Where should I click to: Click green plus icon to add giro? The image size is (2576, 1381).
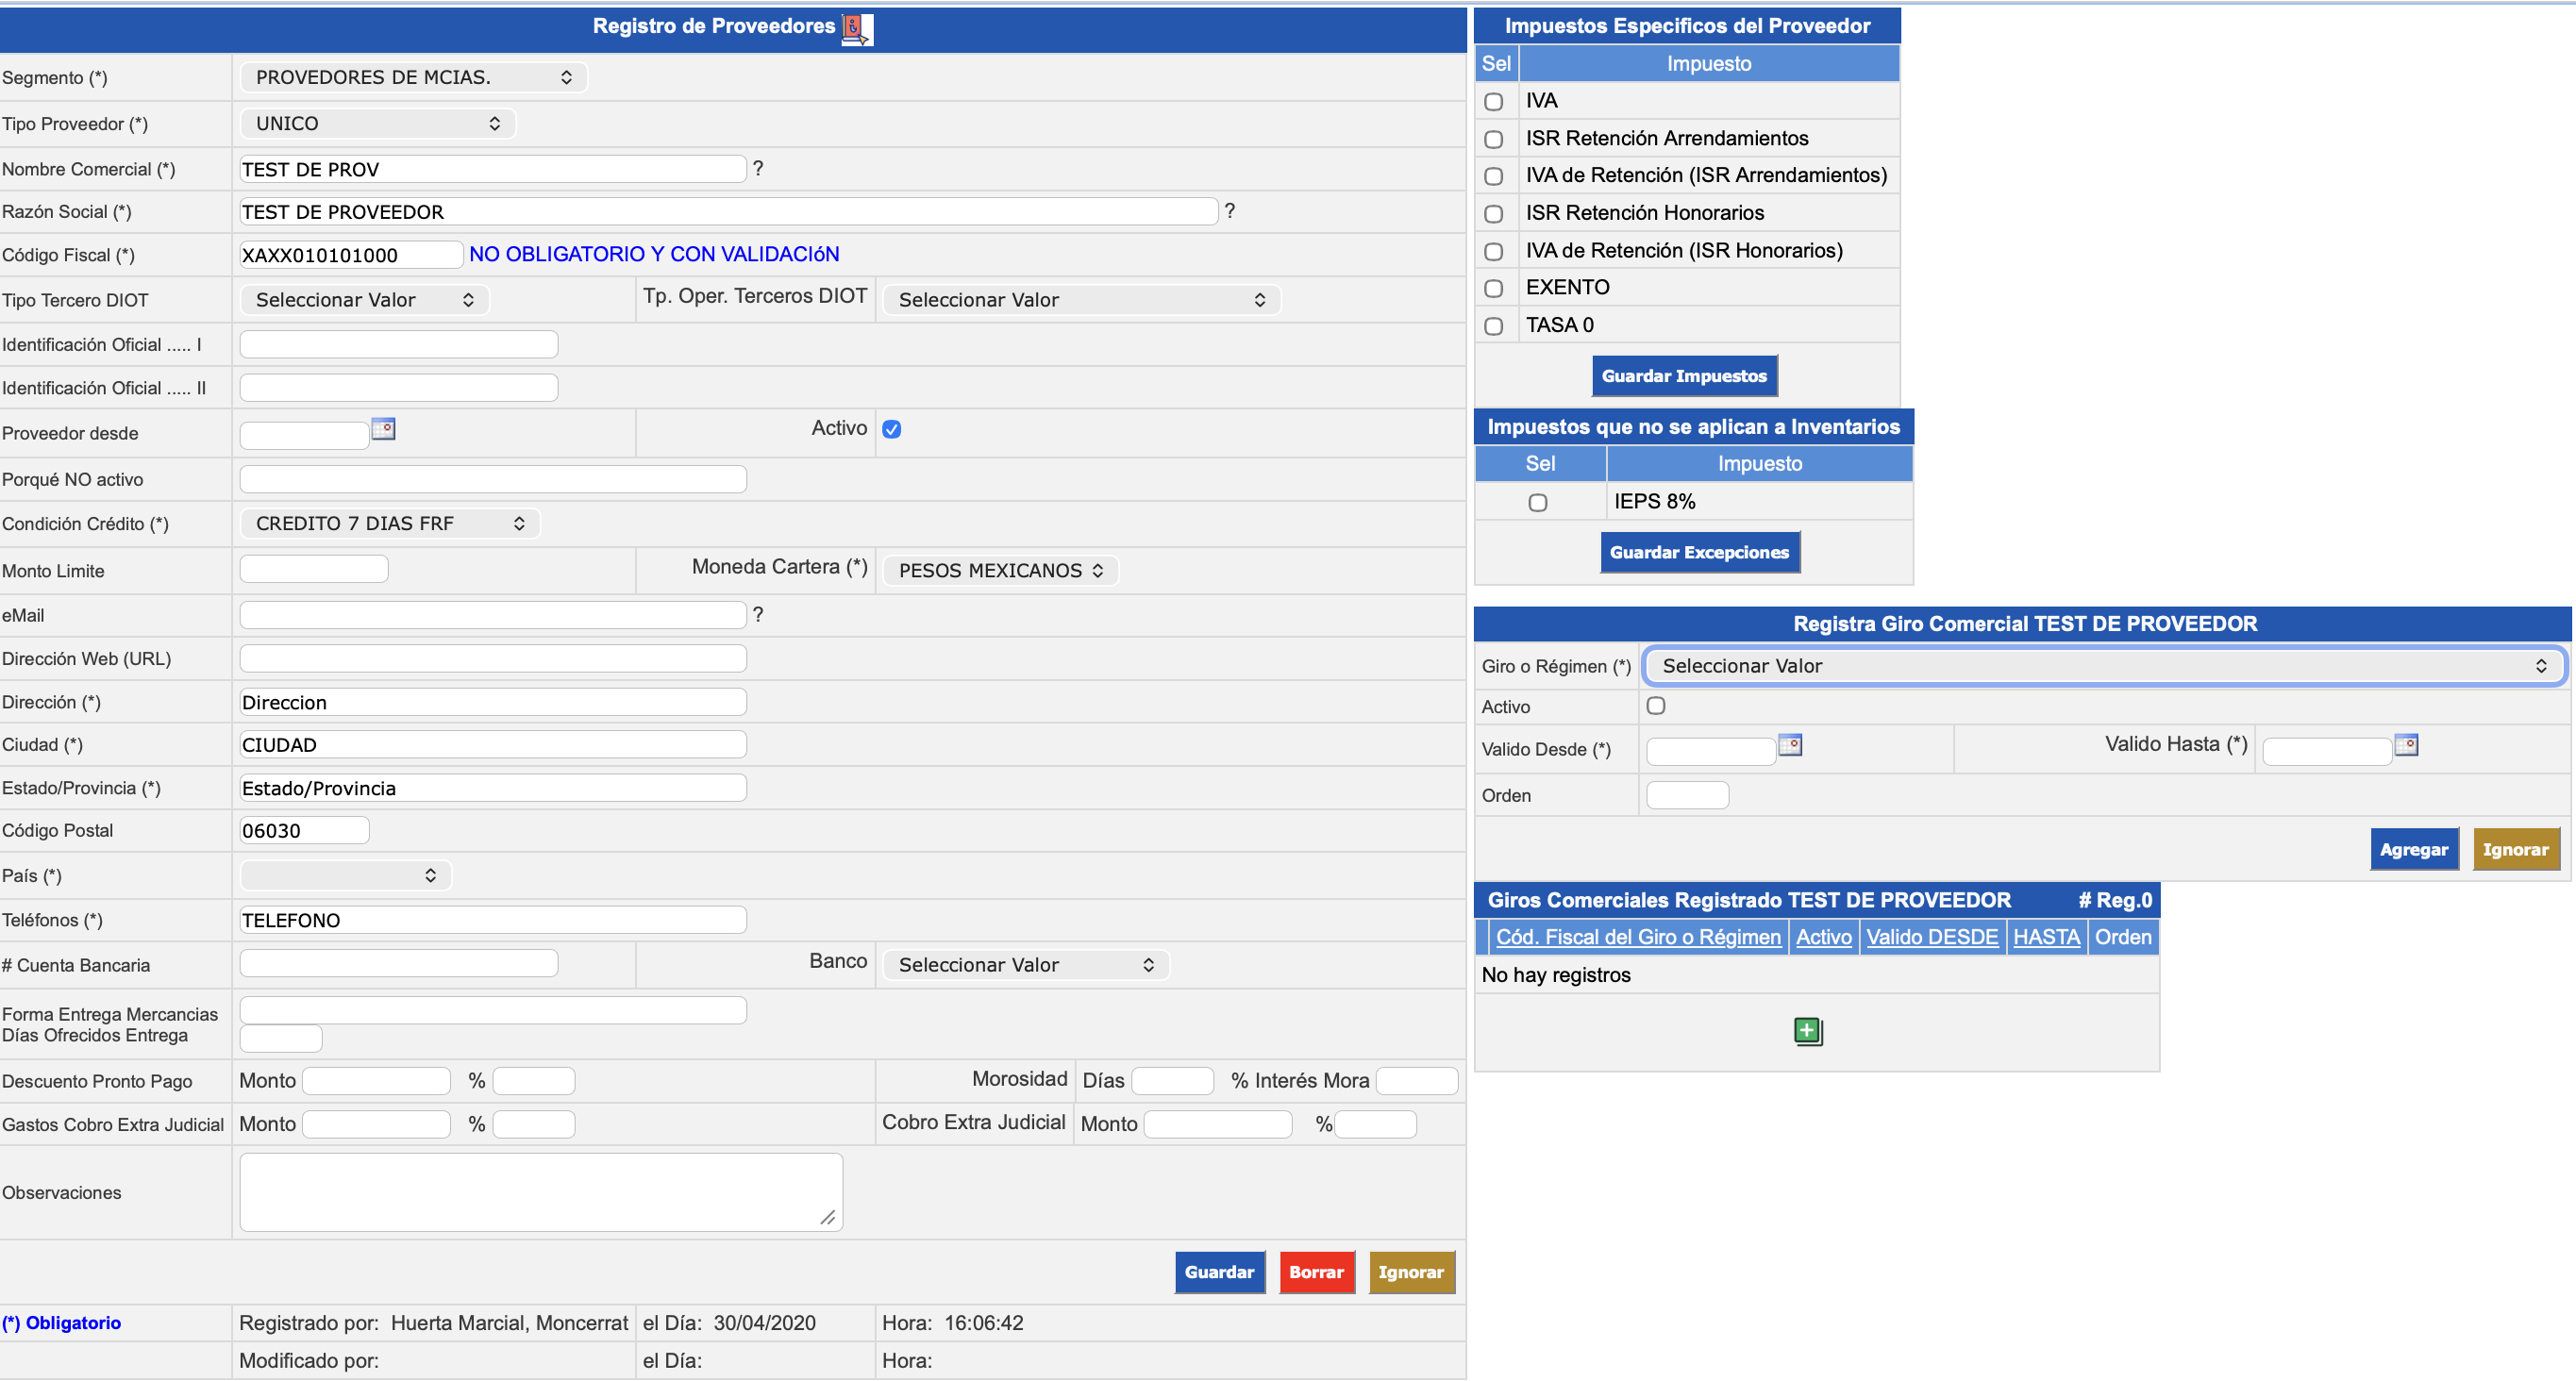click(1807, 1031)
